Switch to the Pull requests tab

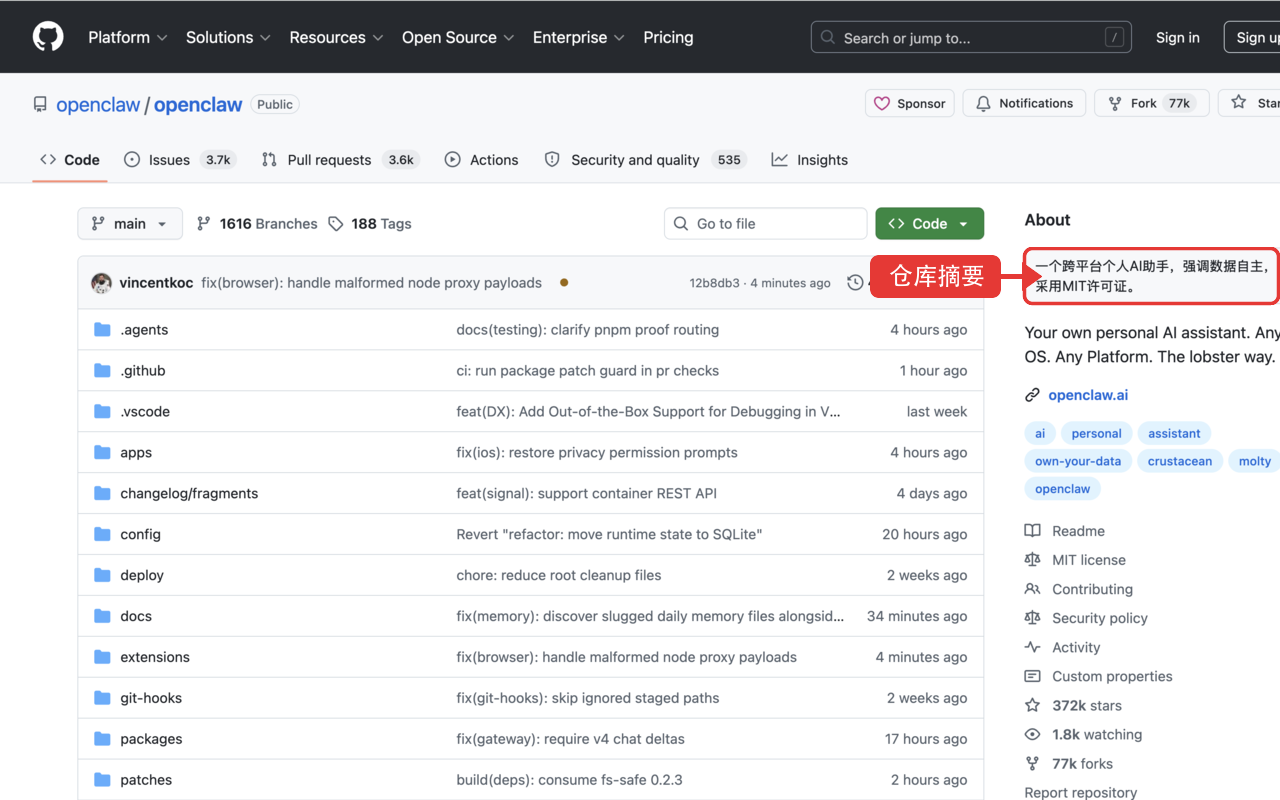tap(340, 160)
